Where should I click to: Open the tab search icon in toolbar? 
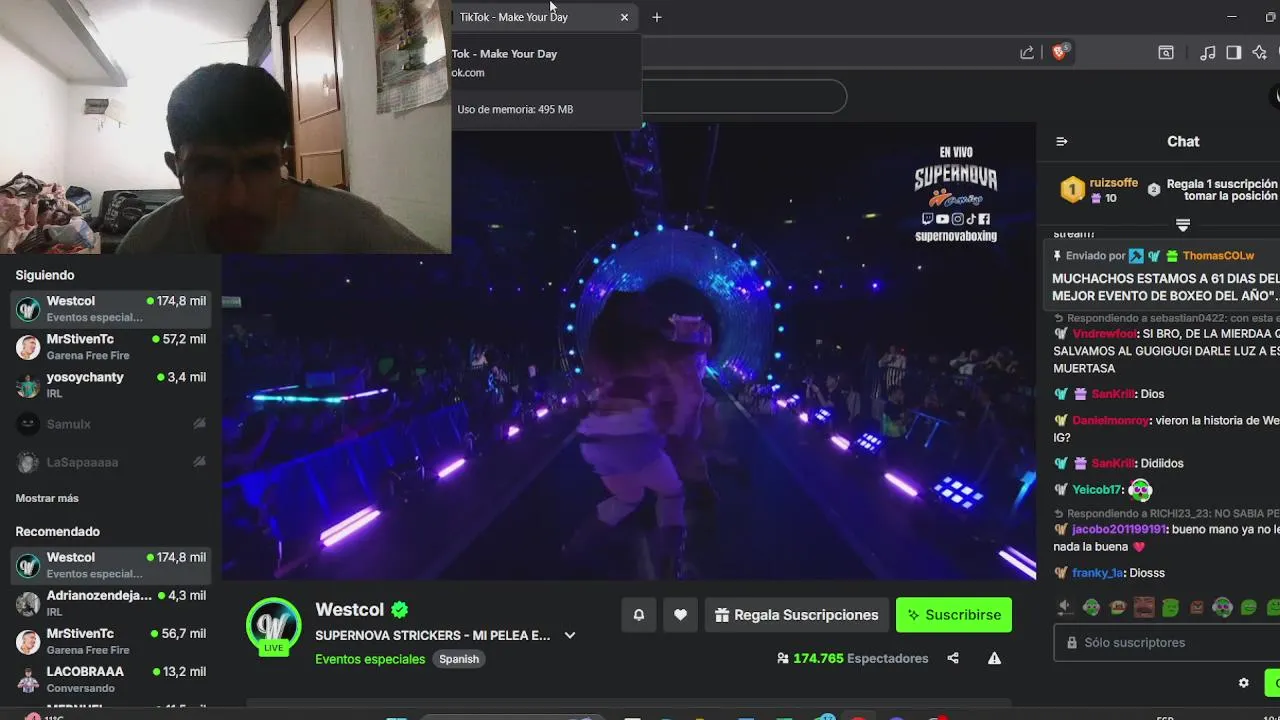tap(1166, 53)
